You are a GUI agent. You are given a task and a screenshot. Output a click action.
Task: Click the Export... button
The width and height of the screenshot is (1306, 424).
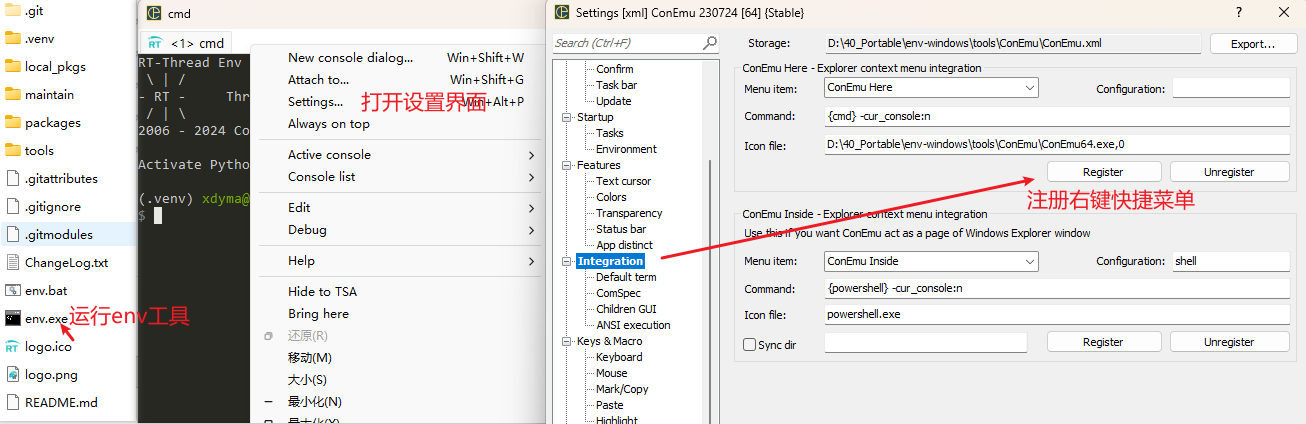[1253, 44]
